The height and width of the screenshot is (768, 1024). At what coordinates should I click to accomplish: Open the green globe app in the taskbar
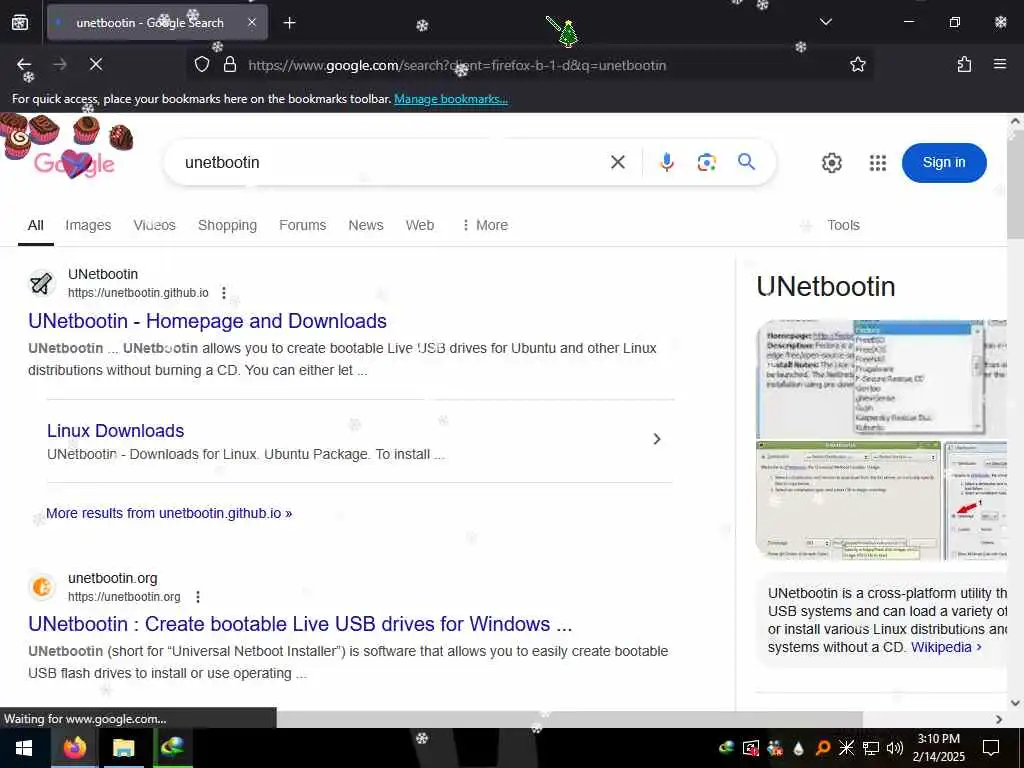(x=172, y=748)
